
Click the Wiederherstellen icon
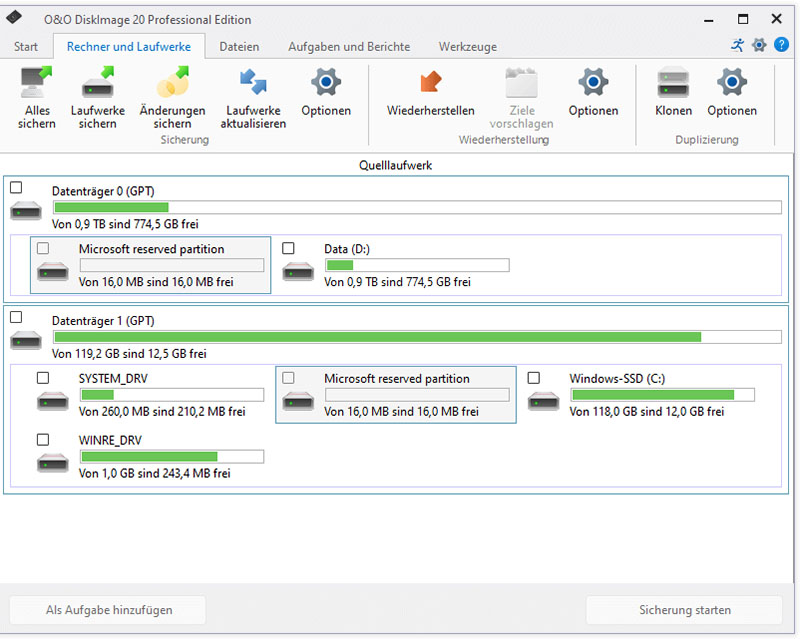(431, 82)
